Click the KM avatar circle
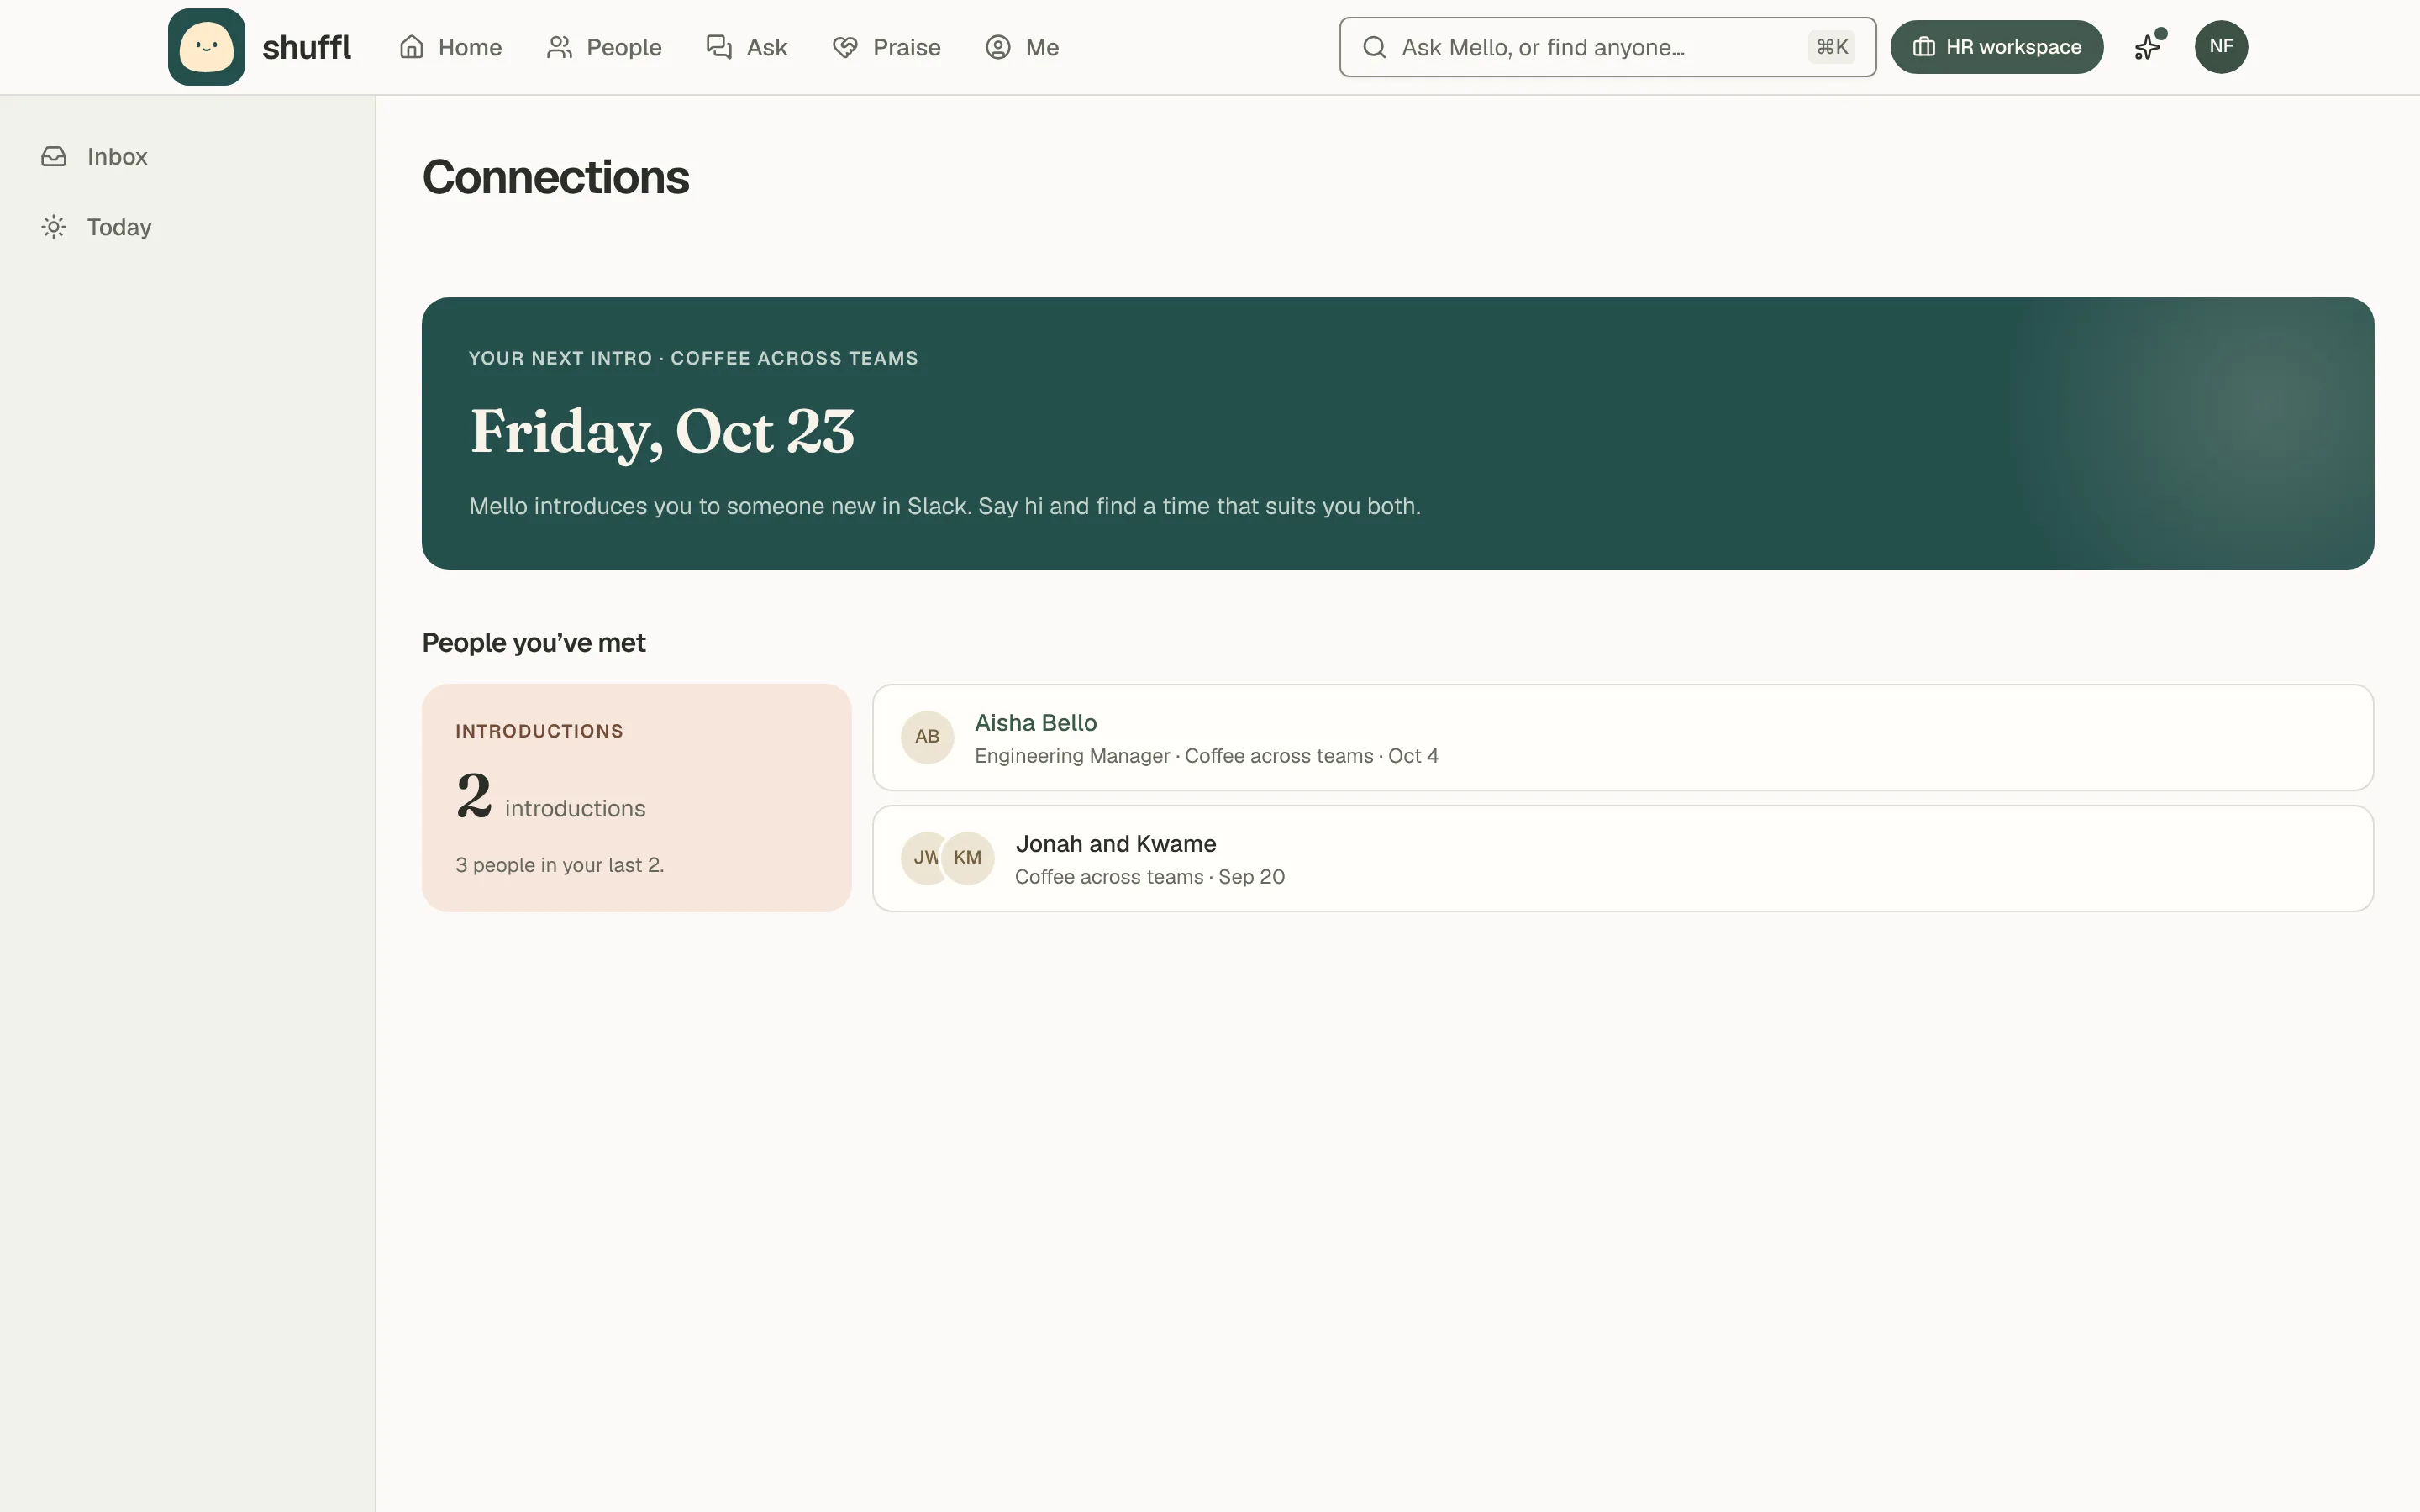The height and width of the screenshot is (1512, 2420). pyautogui.click(x=968, y=858)
